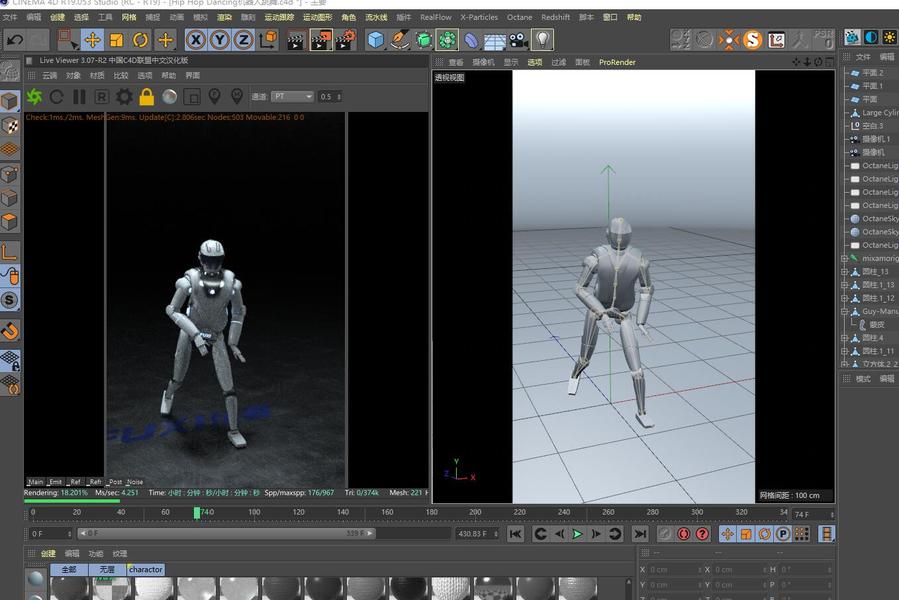Screen dimensions: 899x600
Task: Toggle the Y axis lock
Action: click(x=220, y=40)
